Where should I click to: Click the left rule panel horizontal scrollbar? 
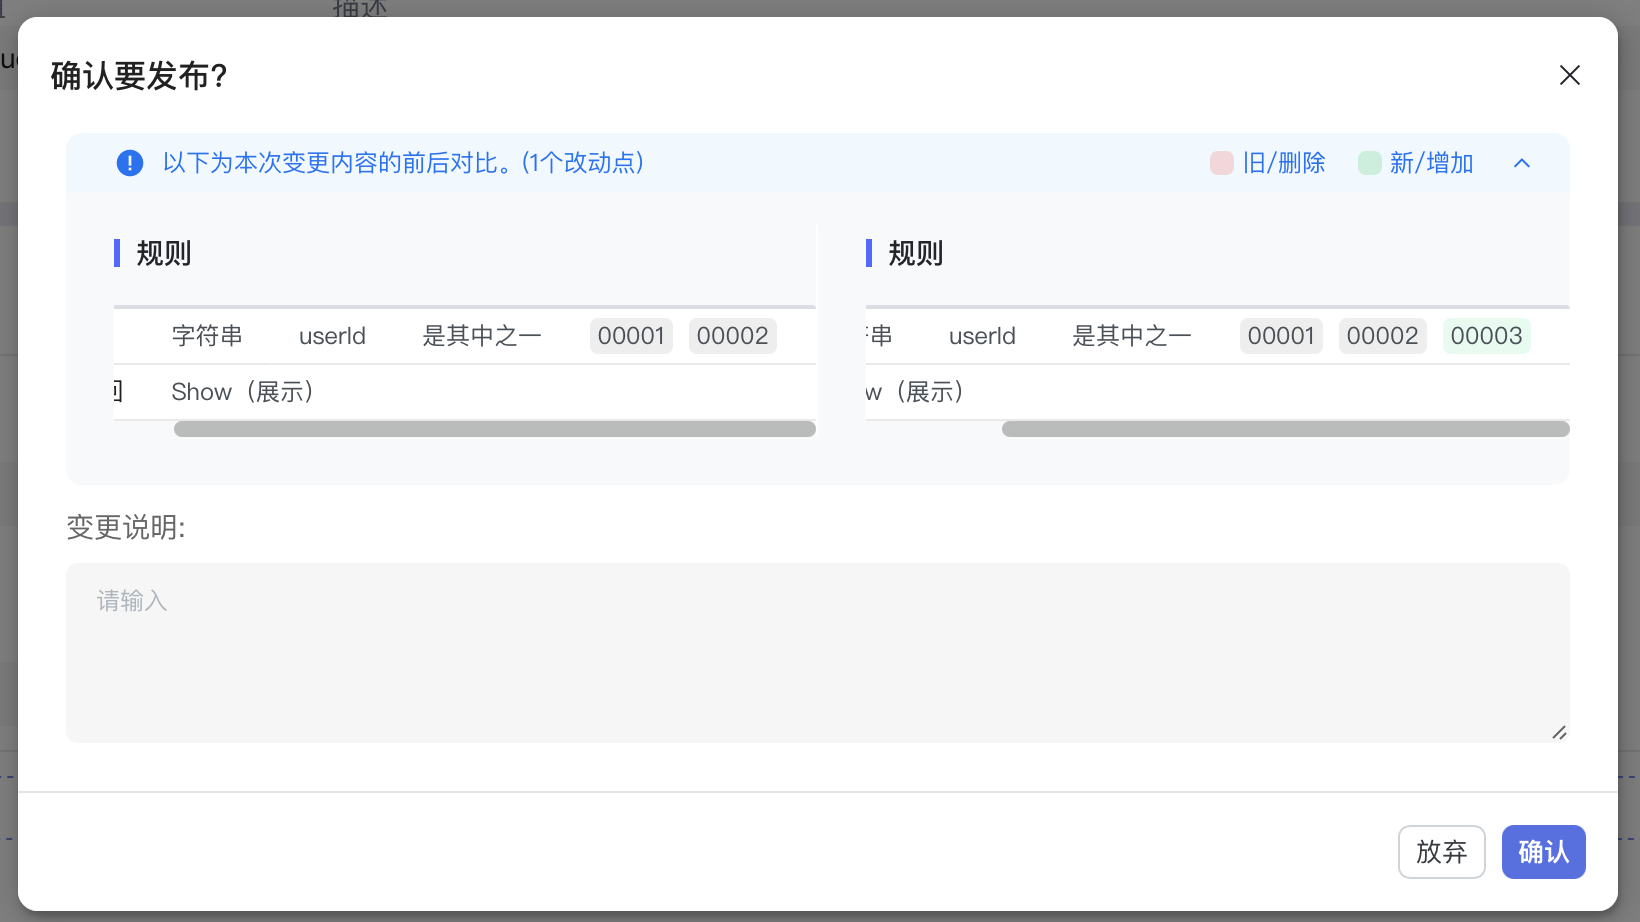tap(494, 429)
